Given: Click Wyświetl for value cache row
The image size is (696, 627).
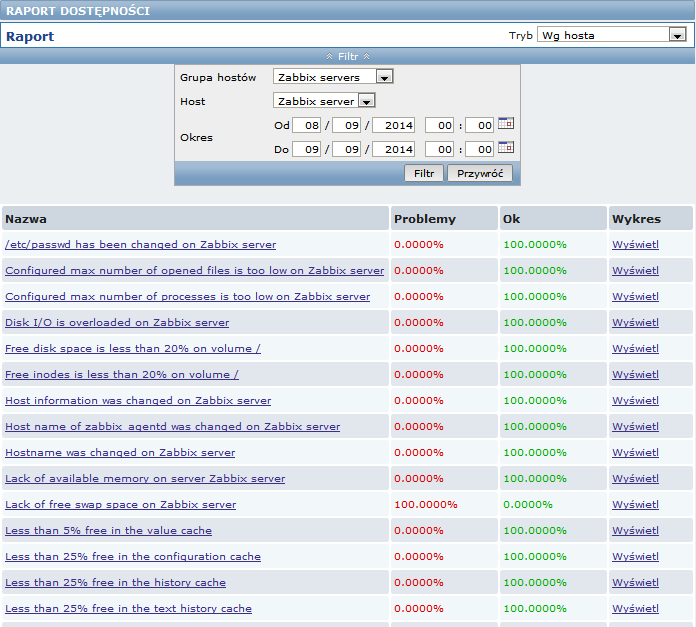Looking at the screenshot, I should tap(635, 531).
